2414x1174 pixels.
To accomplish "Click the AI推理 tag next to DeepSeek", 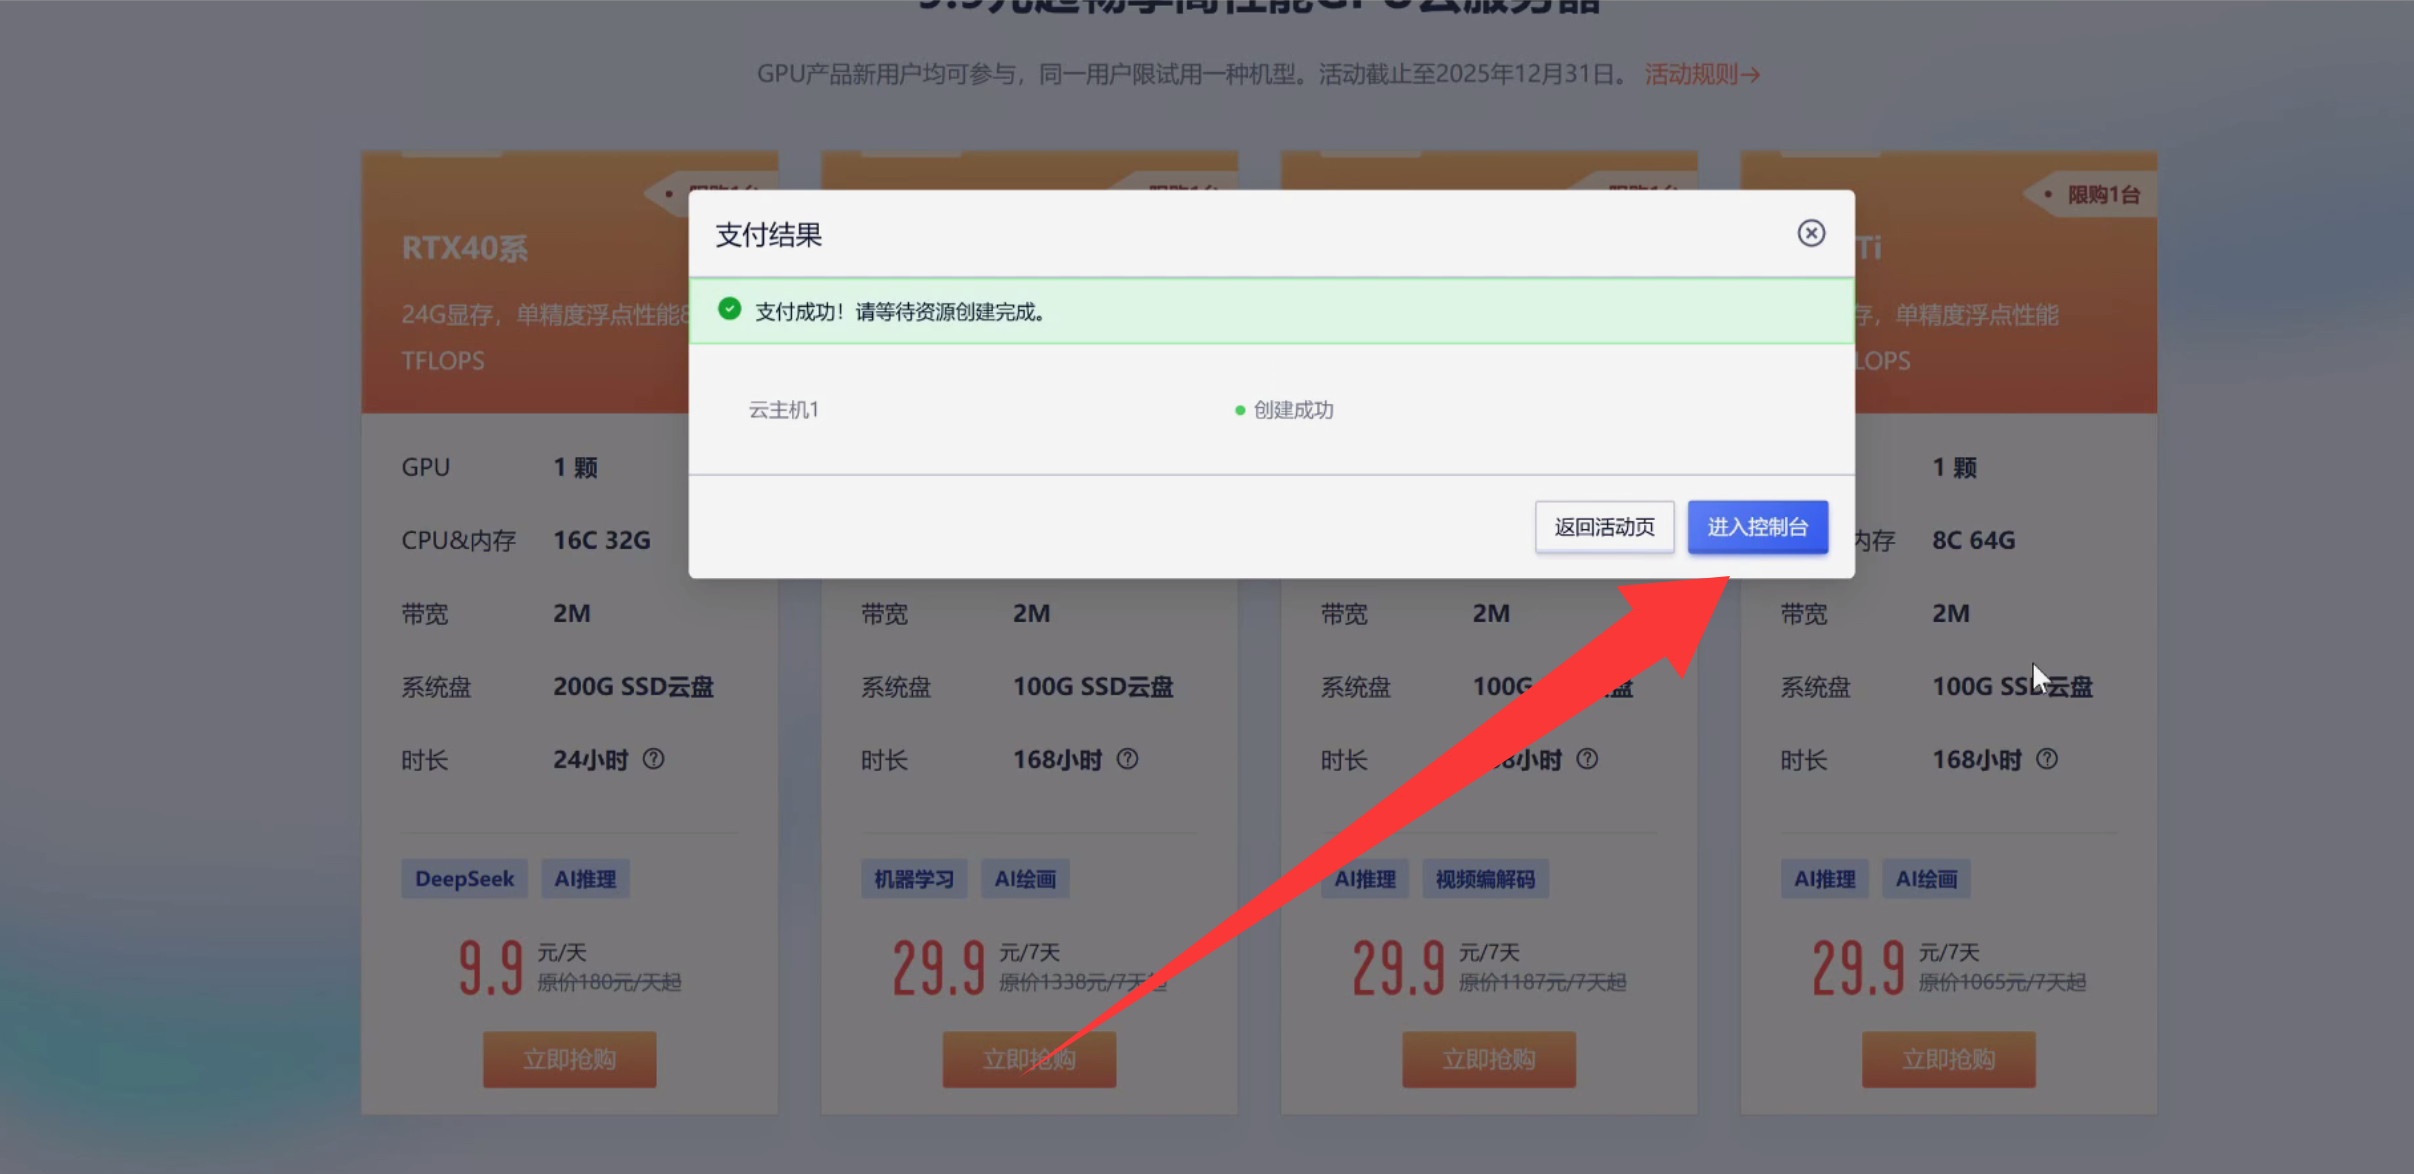I will tap(586, 879).
